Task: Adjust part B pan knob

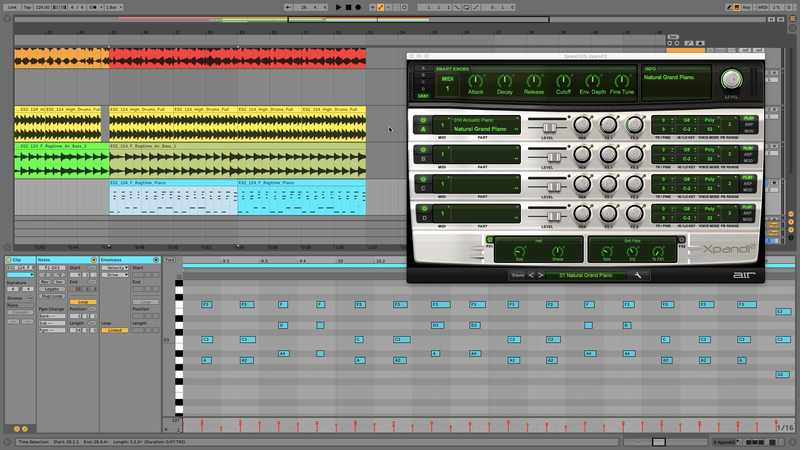Action: tap(582, 154)
